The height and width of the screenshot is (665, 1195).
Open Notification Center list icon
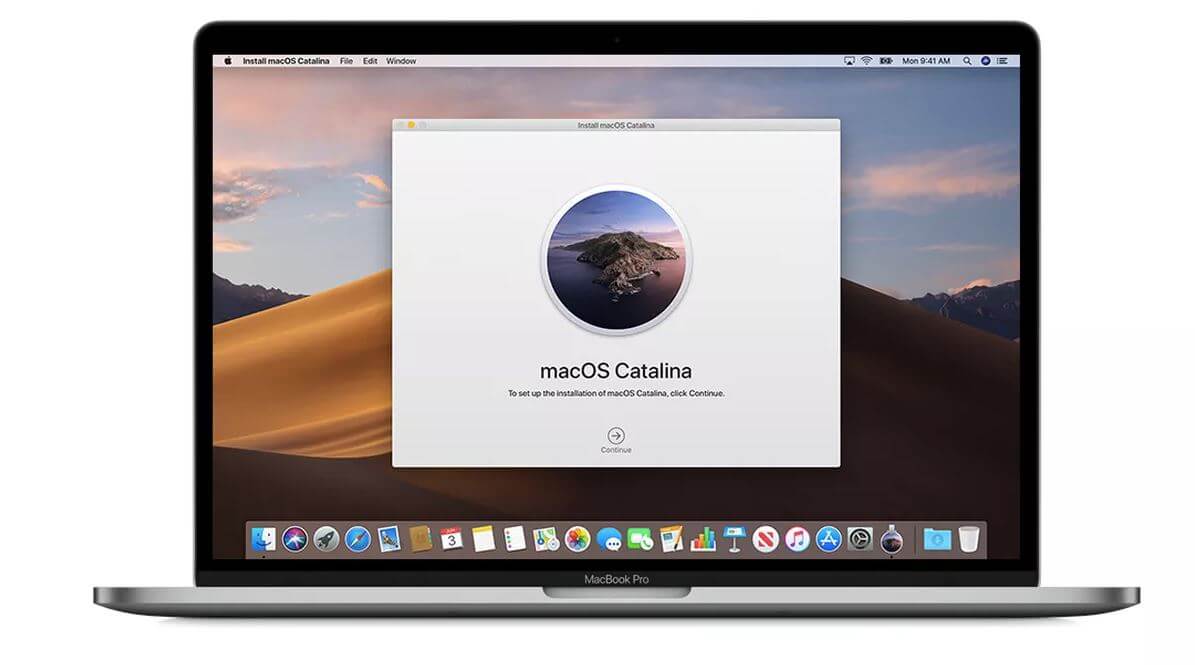point(1002,61)
